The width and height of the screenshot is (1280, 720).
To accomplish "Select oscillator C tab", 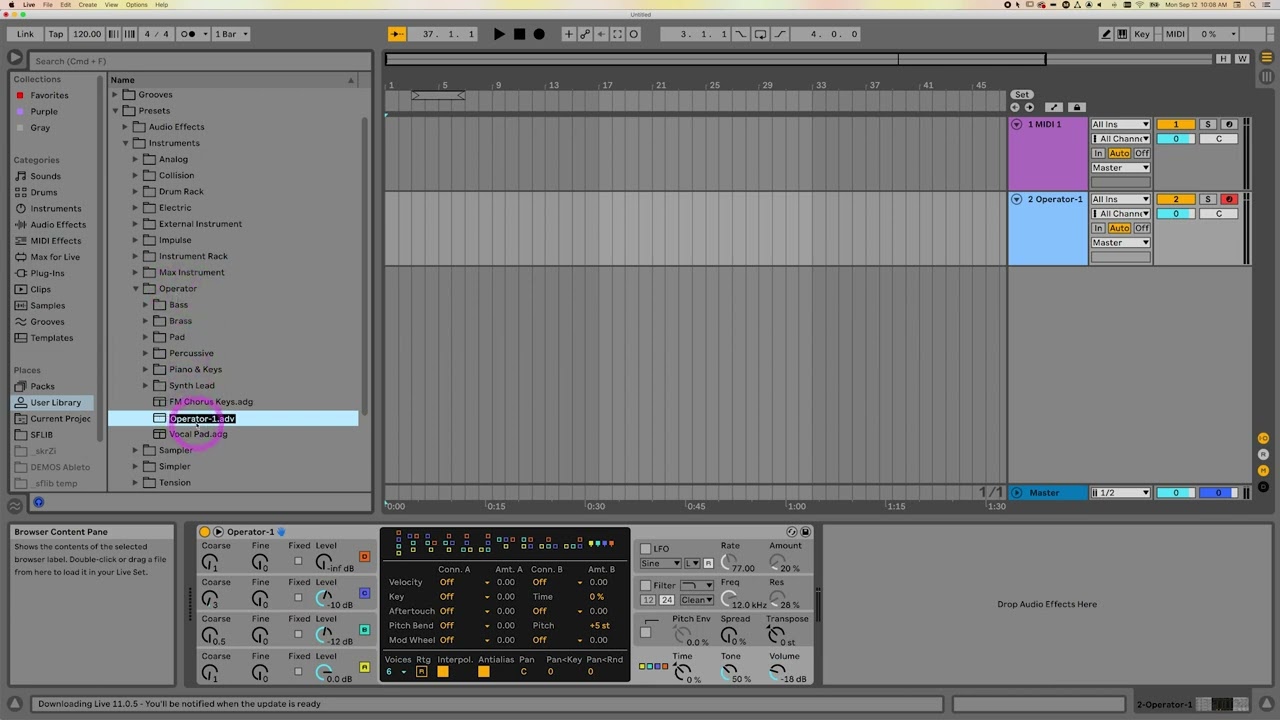I will point(364,593).
